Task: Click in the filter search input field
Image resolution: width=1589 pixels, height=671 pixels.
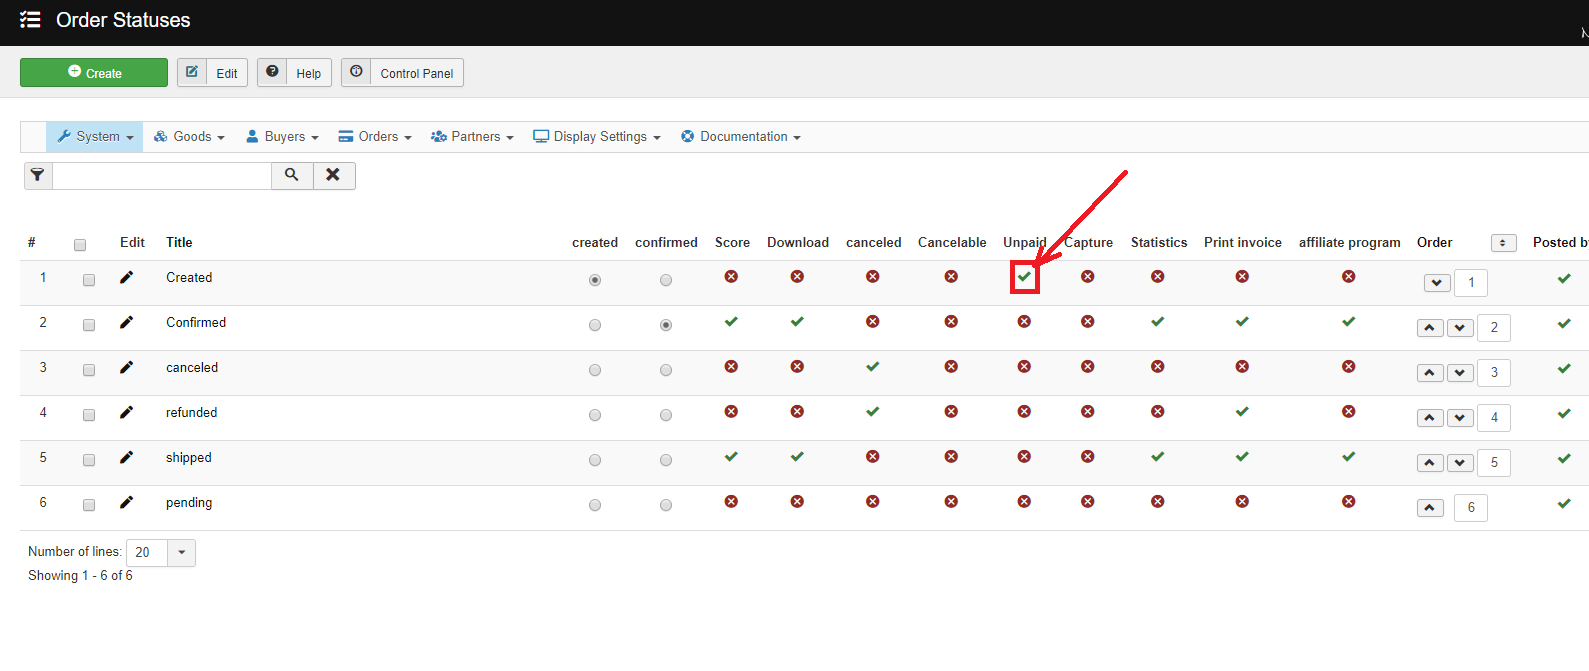Action: click(x=162, y=176)
